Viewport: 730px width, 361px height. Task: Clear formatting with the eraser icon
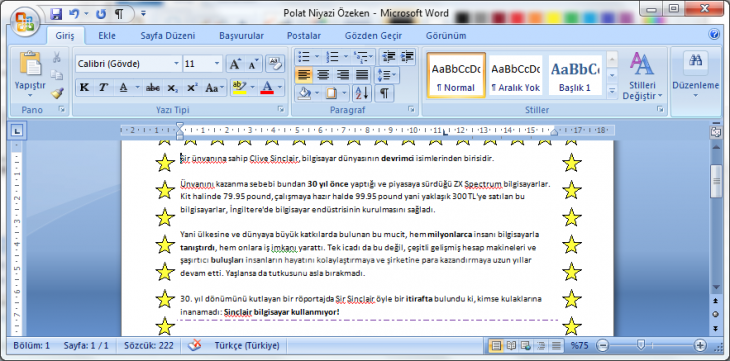pyautogui.click(x=275, y=64)
